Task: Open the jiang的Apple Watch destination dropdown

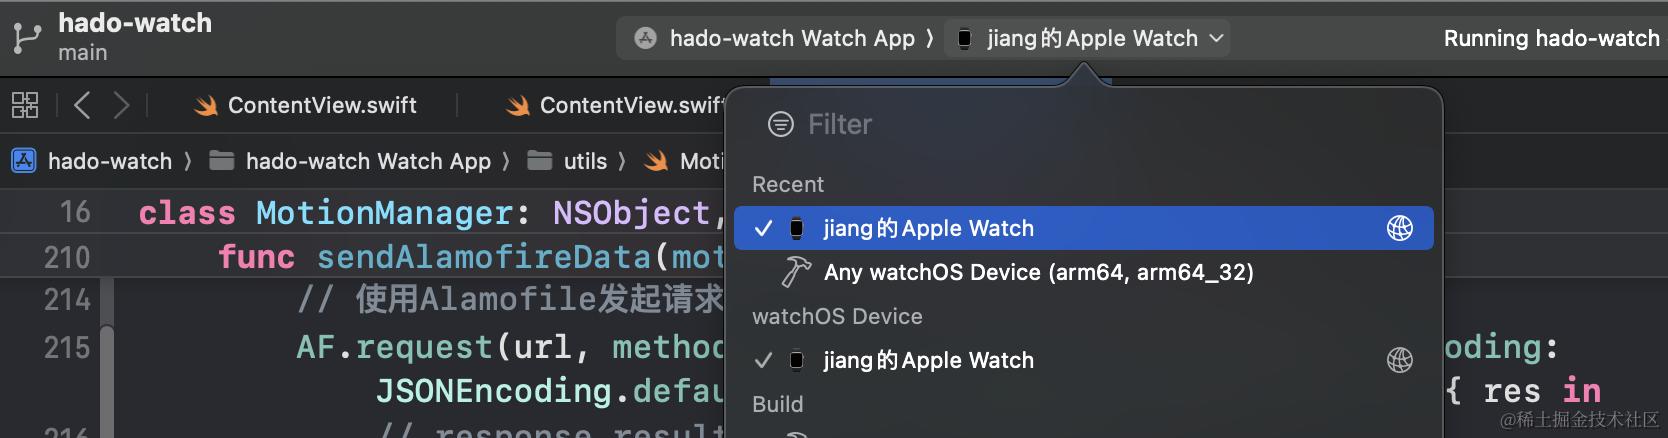Action: tap(1088, 39)
